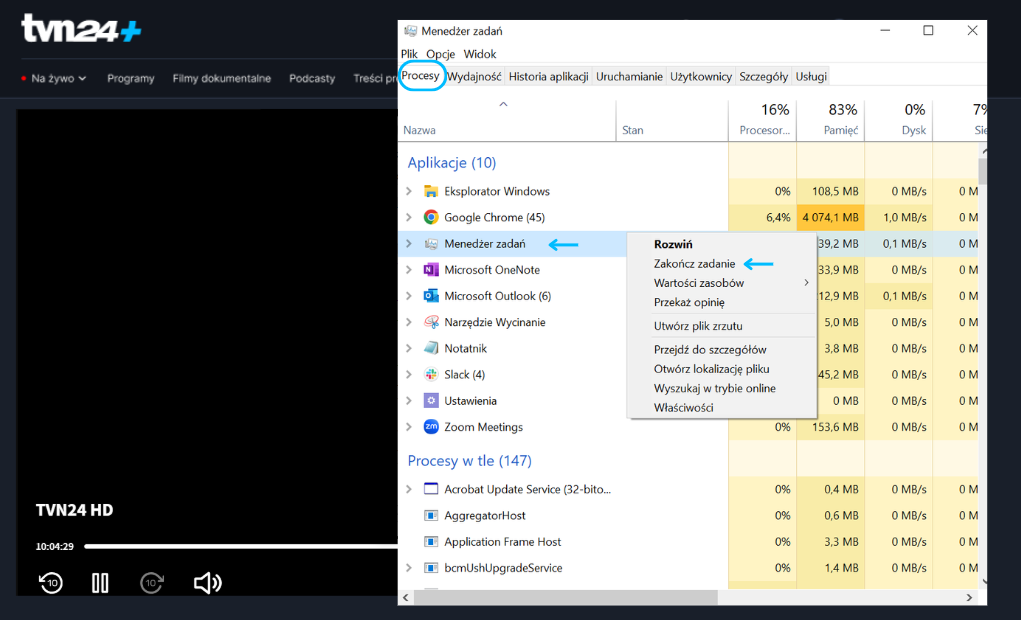Viewport: 1021px width, 620px height.
Task: Sort by the Dysk column header
Action: 899,120
